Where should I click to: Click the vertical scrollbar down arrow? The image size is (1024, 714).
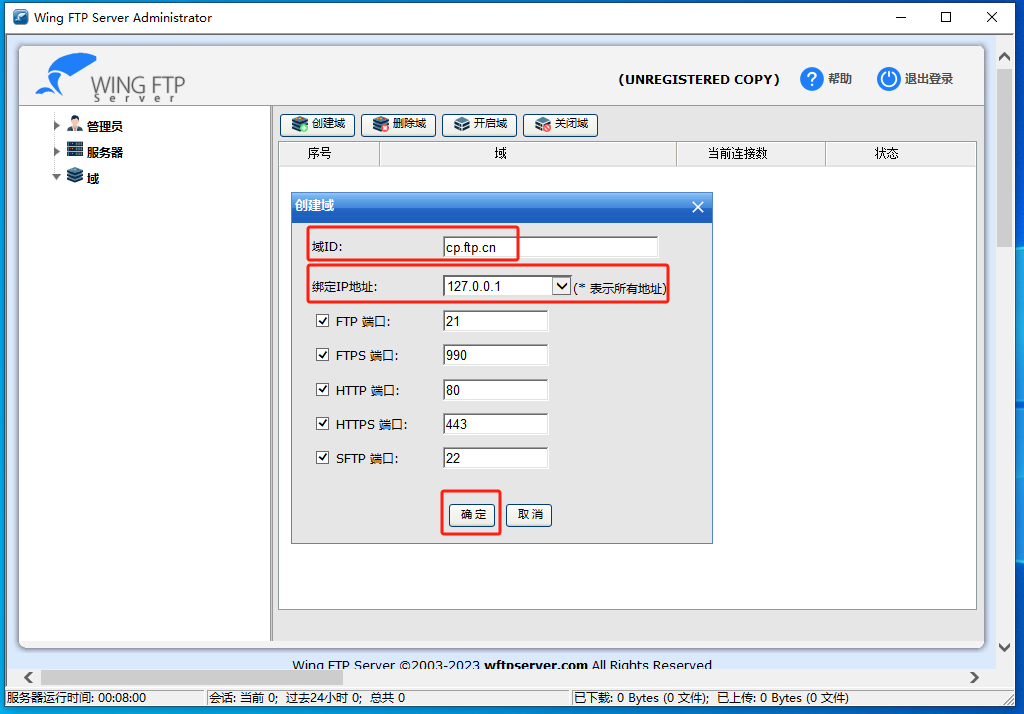1004,647
